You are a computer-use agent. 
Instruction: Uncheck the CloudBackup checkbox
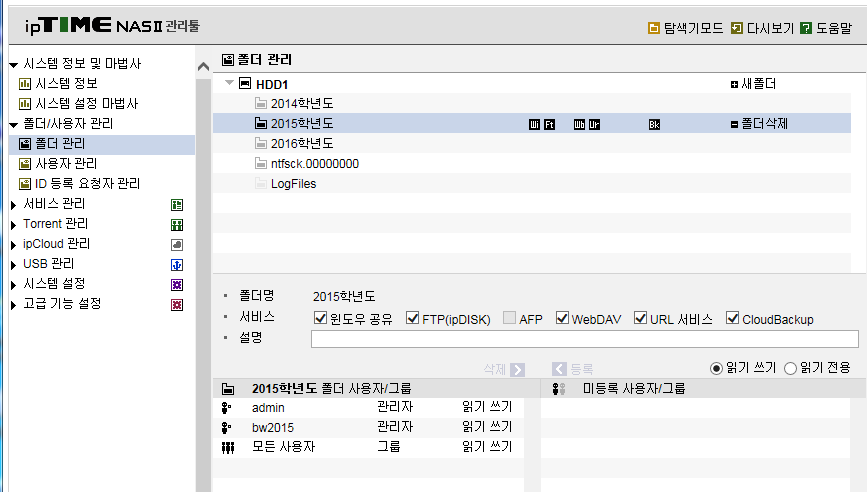733,318
